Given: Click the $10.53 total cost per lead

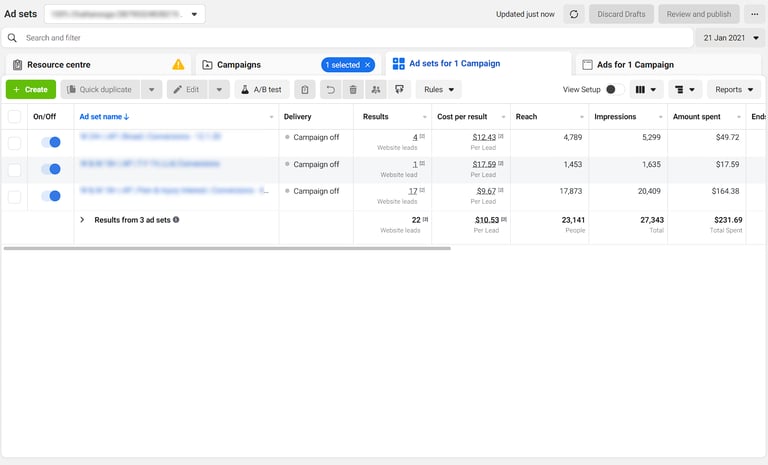Looking at the screenshot, I should click(487, 220).
